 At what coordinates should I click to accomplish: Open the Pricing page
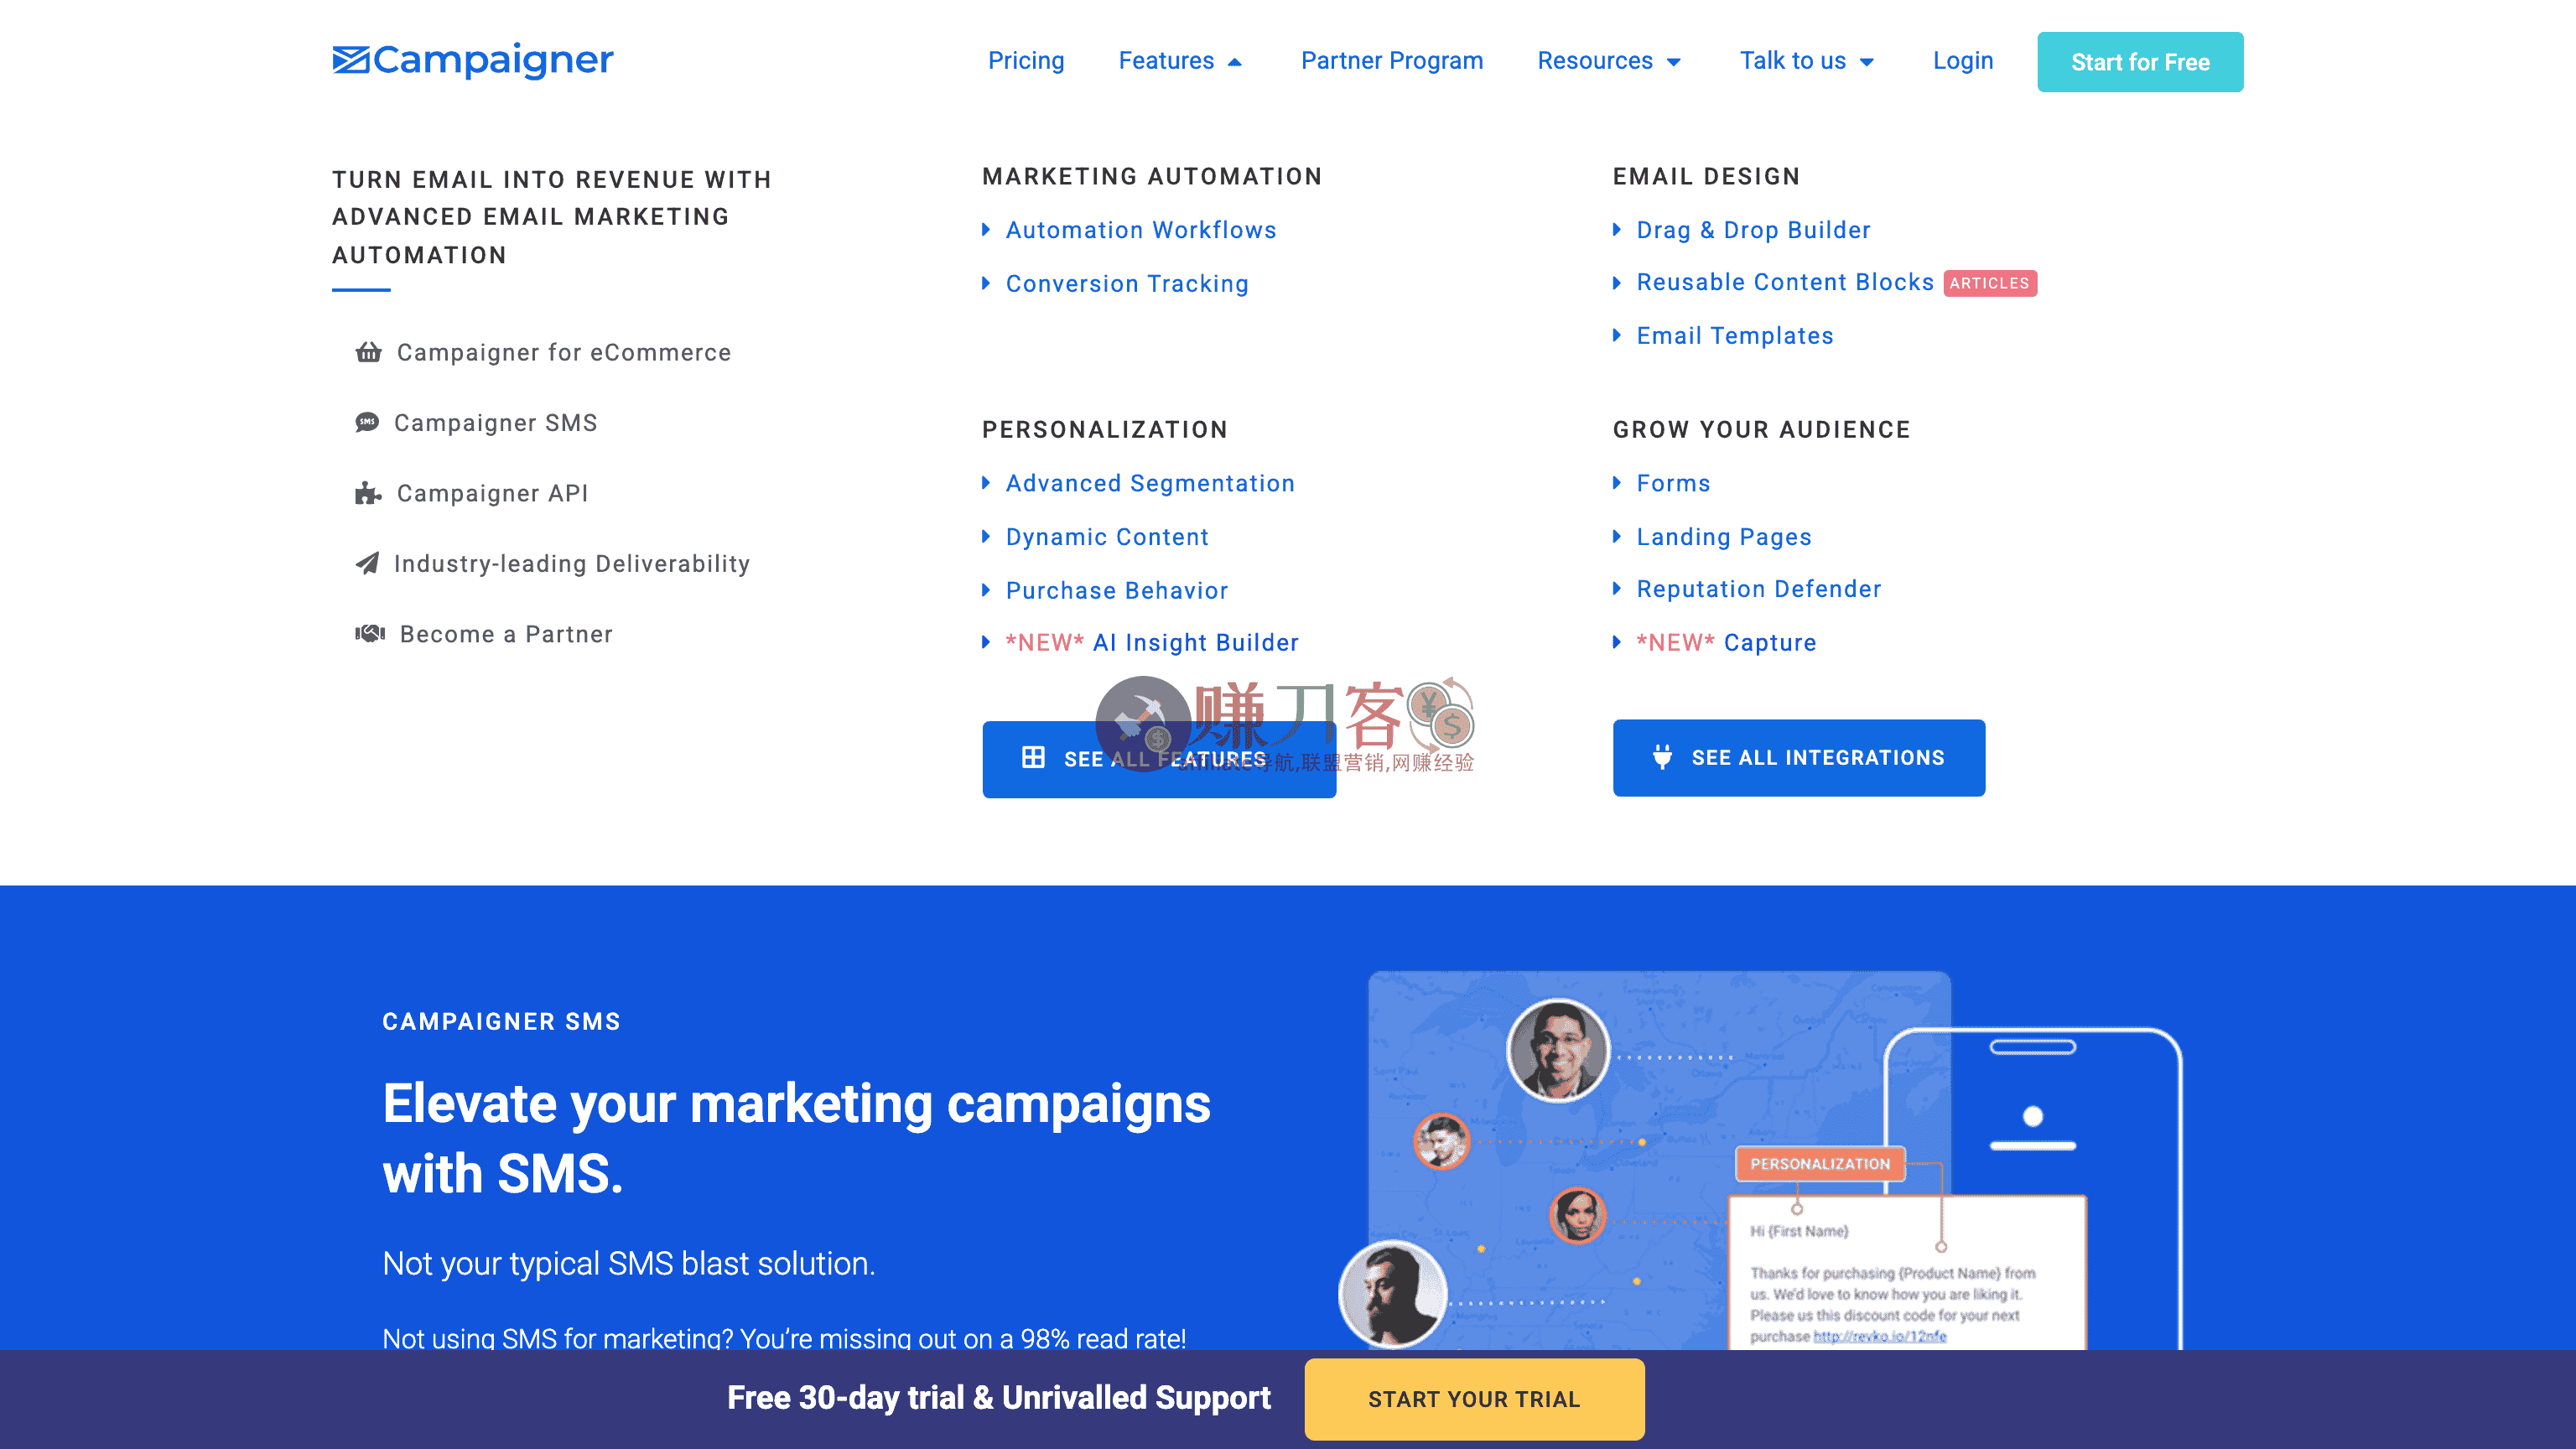(1026, 61)
